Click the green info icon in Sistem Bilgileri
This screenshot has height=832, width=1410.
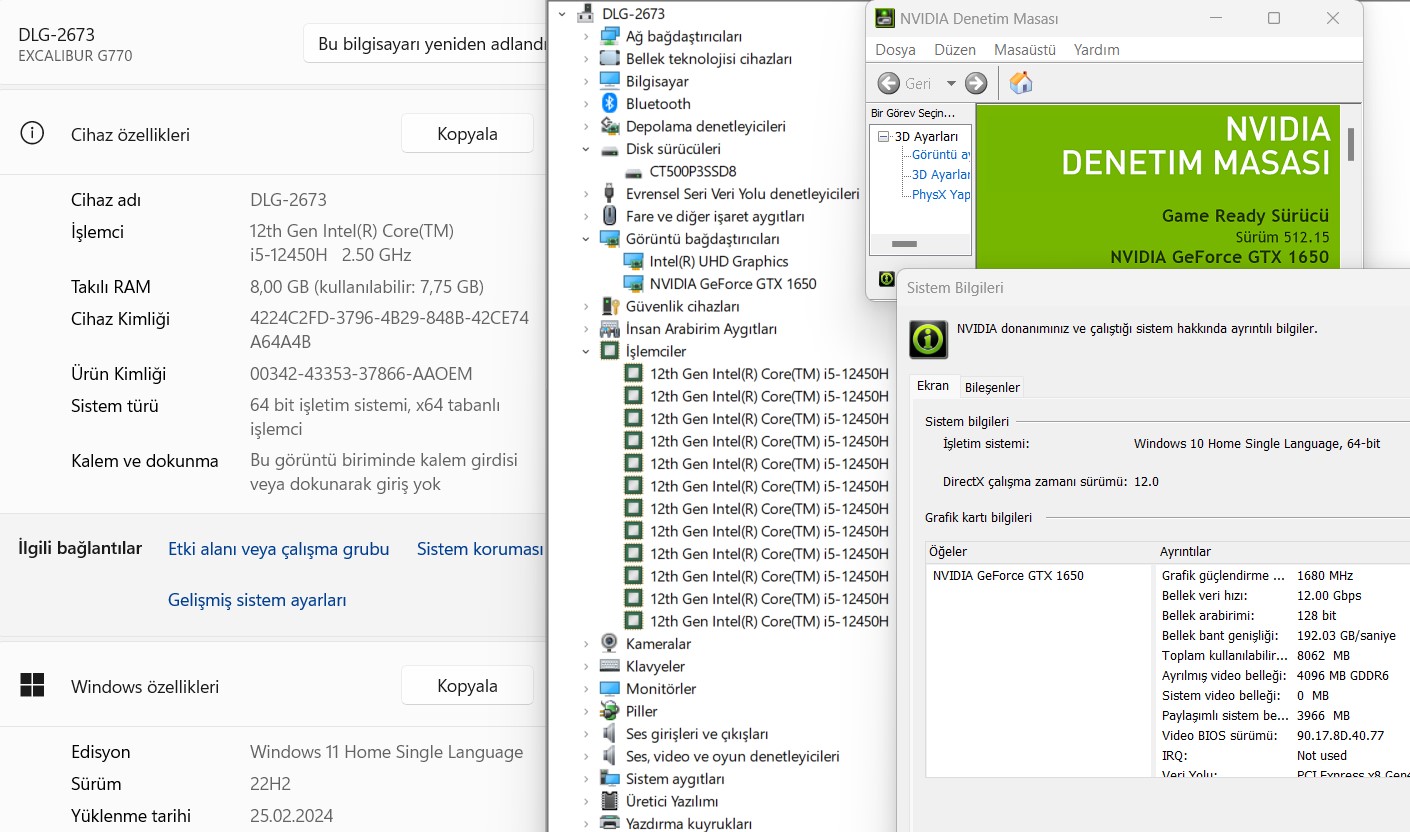[x=928, y=339]
